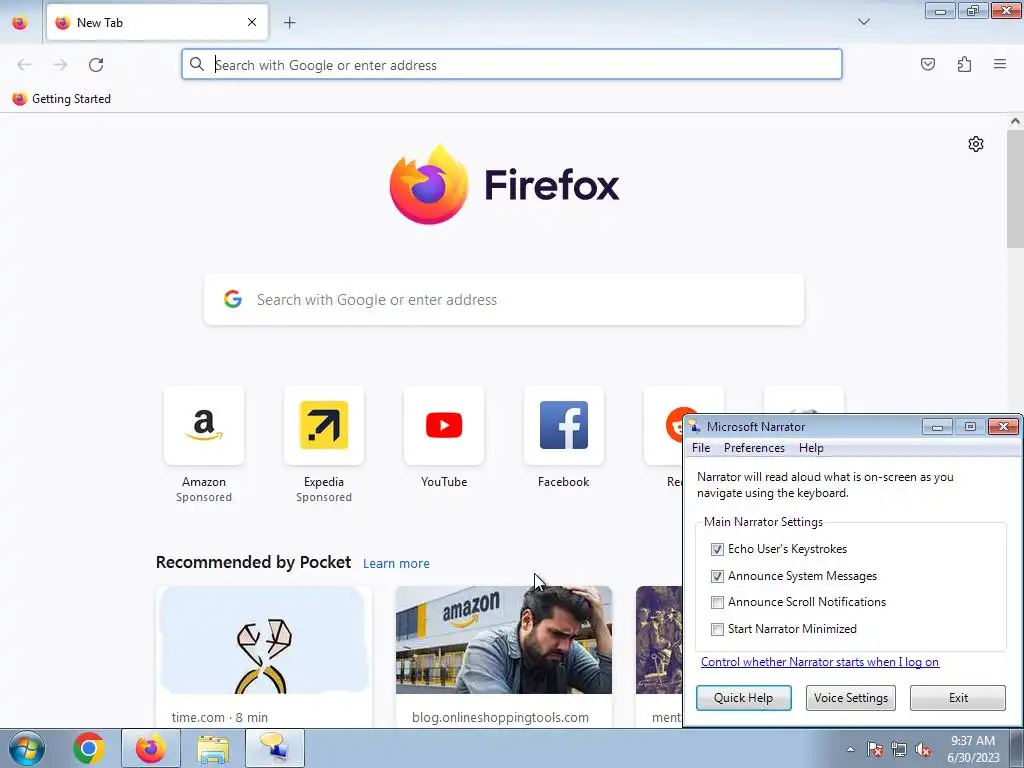Screen dimensions: 1024x768
Task: Click the Microsoft Narrator title bar icon
Action: (x=694, y=426)
